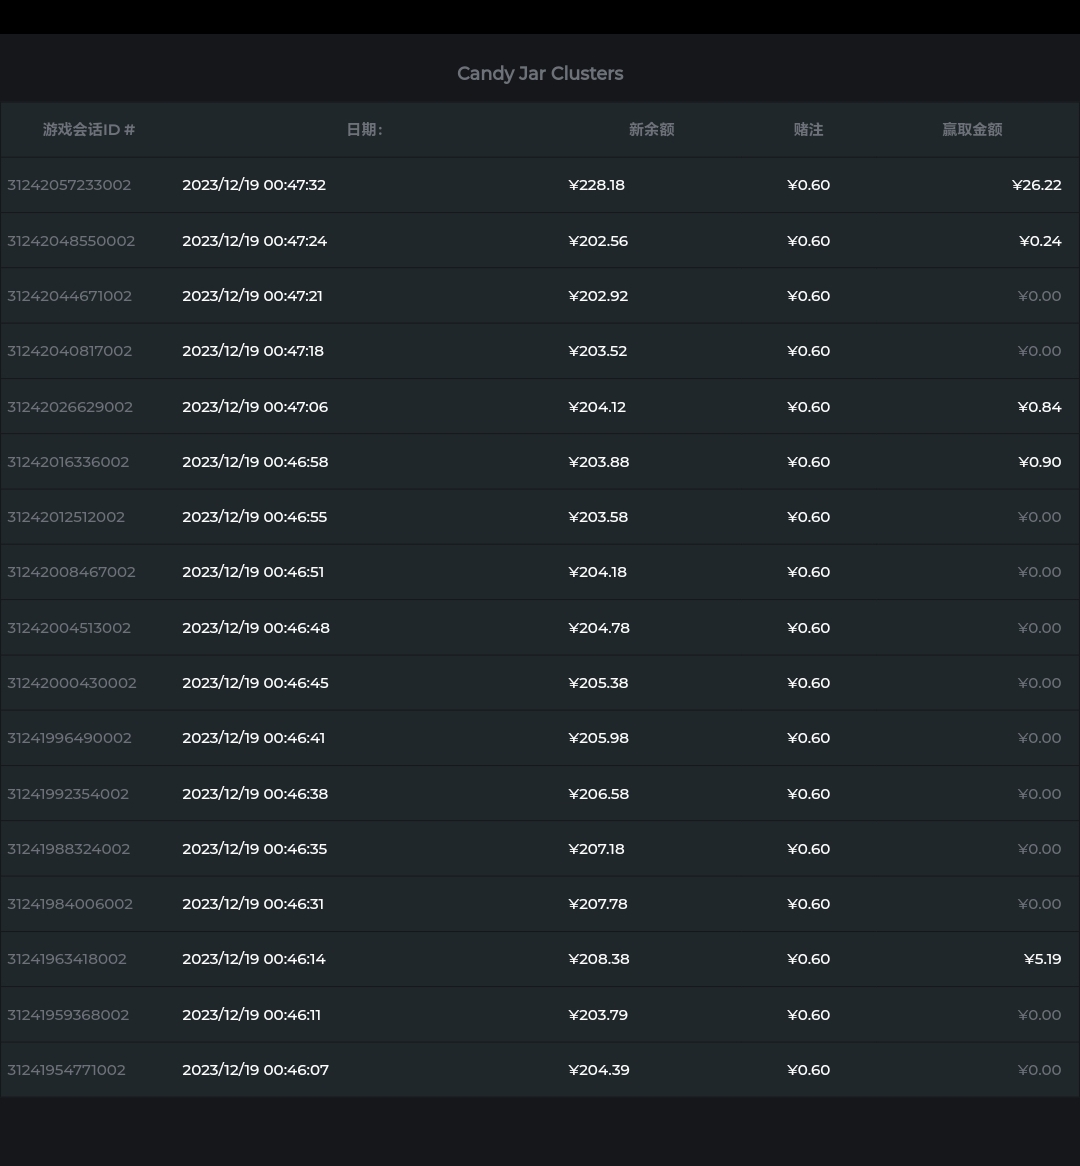Click session ID 31242012512002
Screen dimensions: 1080x1166
point(66,517)
